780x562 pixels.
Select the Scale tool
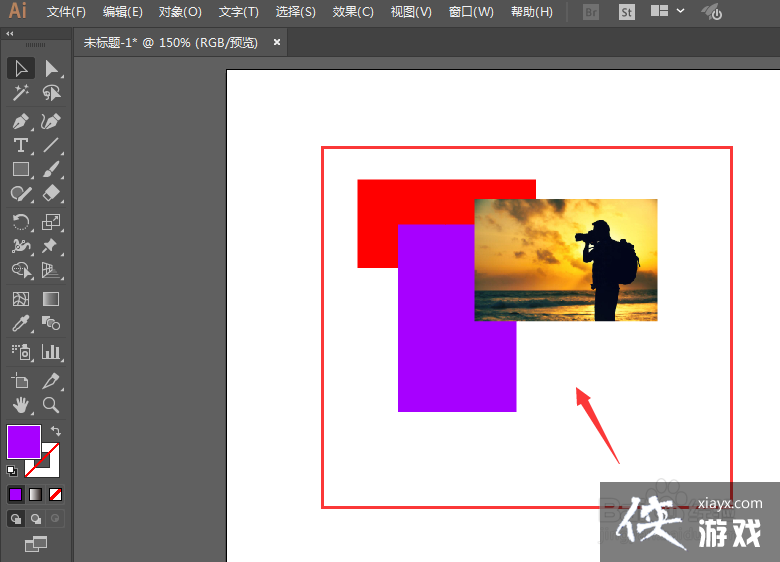point(51,222)
